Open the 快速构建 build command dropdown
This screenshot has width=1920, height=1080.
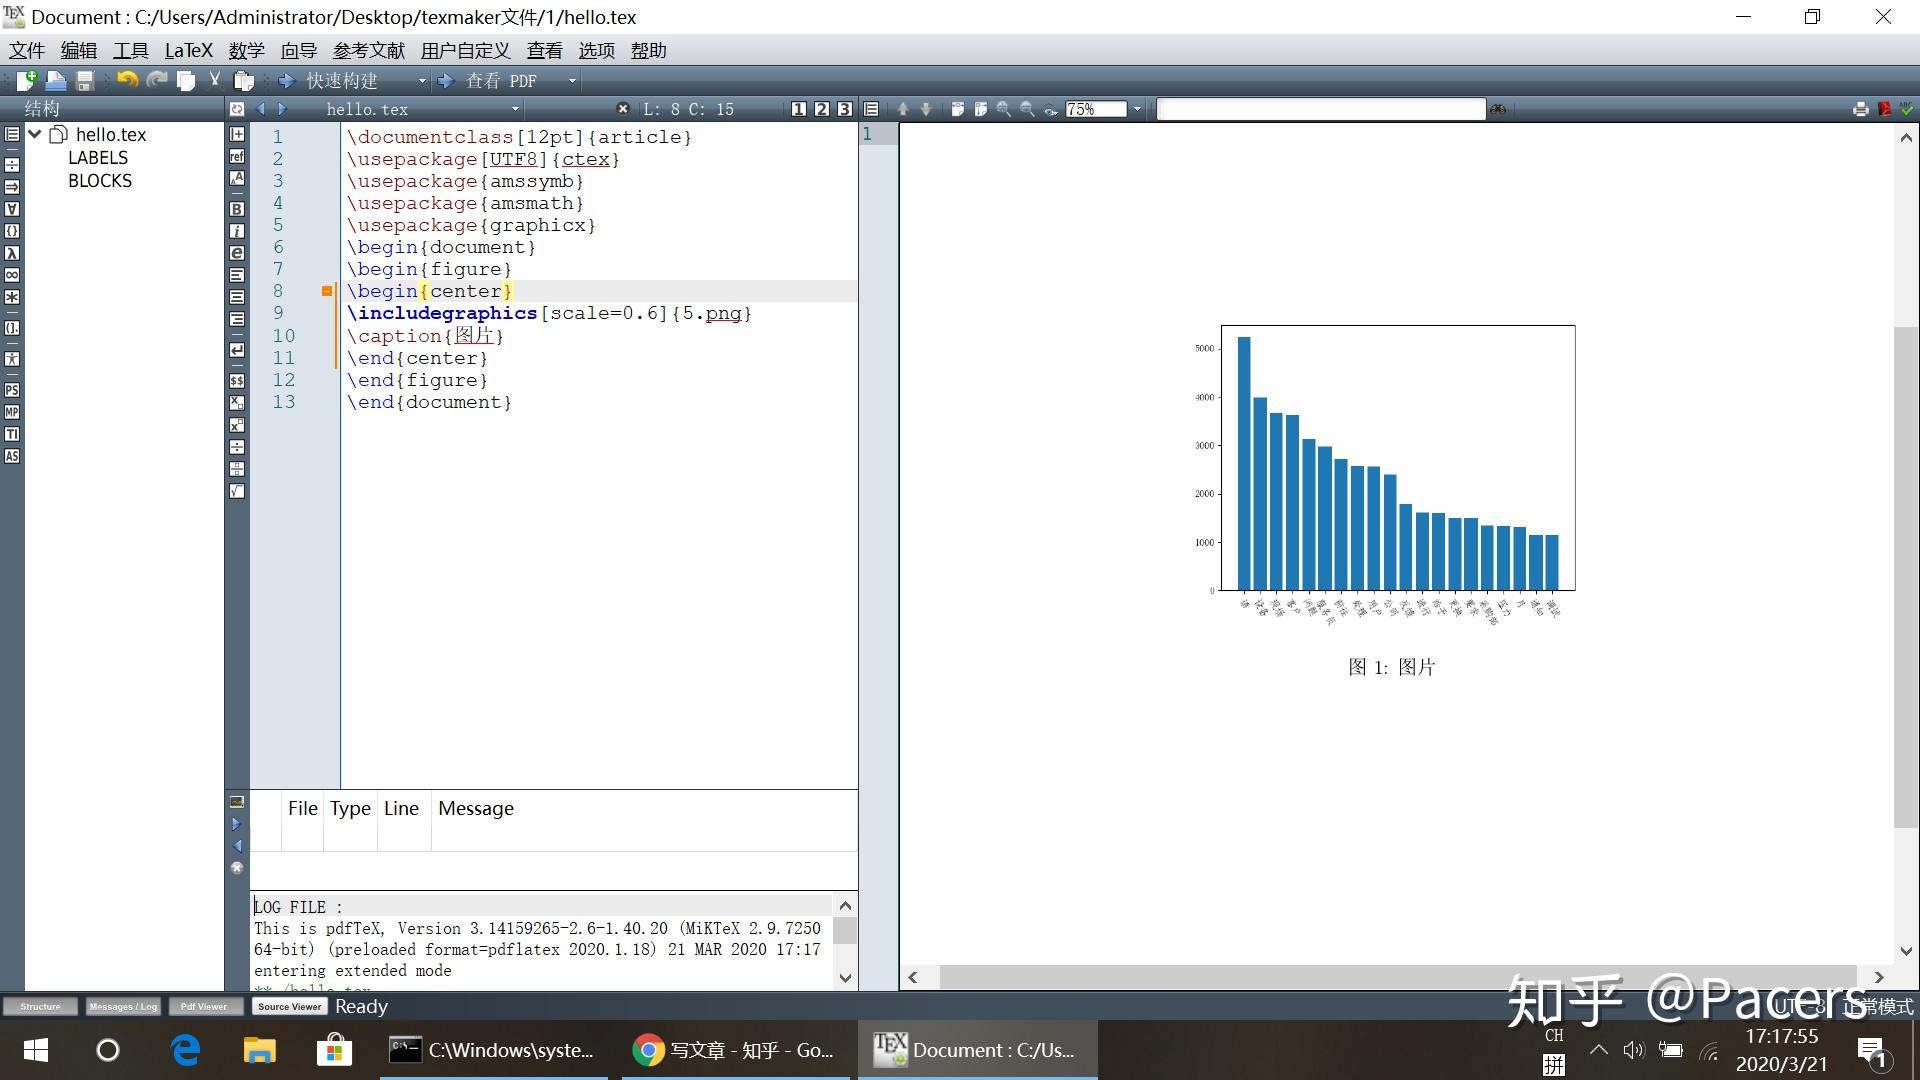point(422,81)
